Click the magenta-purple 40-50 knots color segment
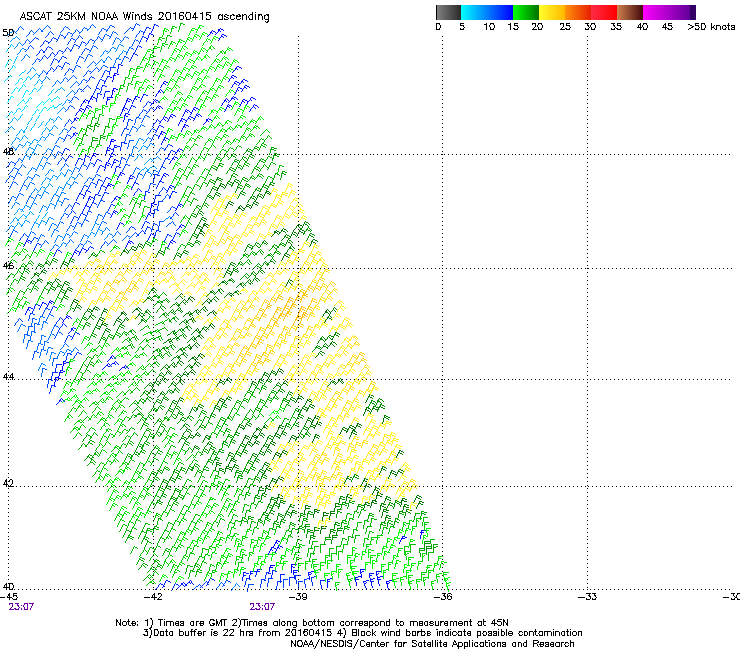 coord(669,12)
